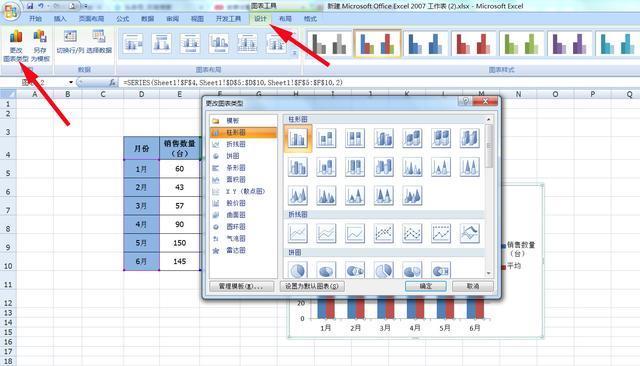The image size is (640, 366).
Task: Select line with markers subtype
Action: [x=383, y=234]
